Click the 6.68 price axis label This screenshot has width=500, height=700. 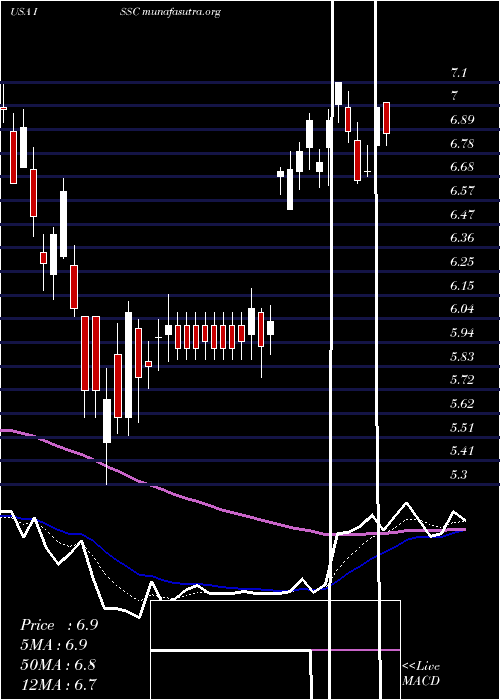coord(462,167)
